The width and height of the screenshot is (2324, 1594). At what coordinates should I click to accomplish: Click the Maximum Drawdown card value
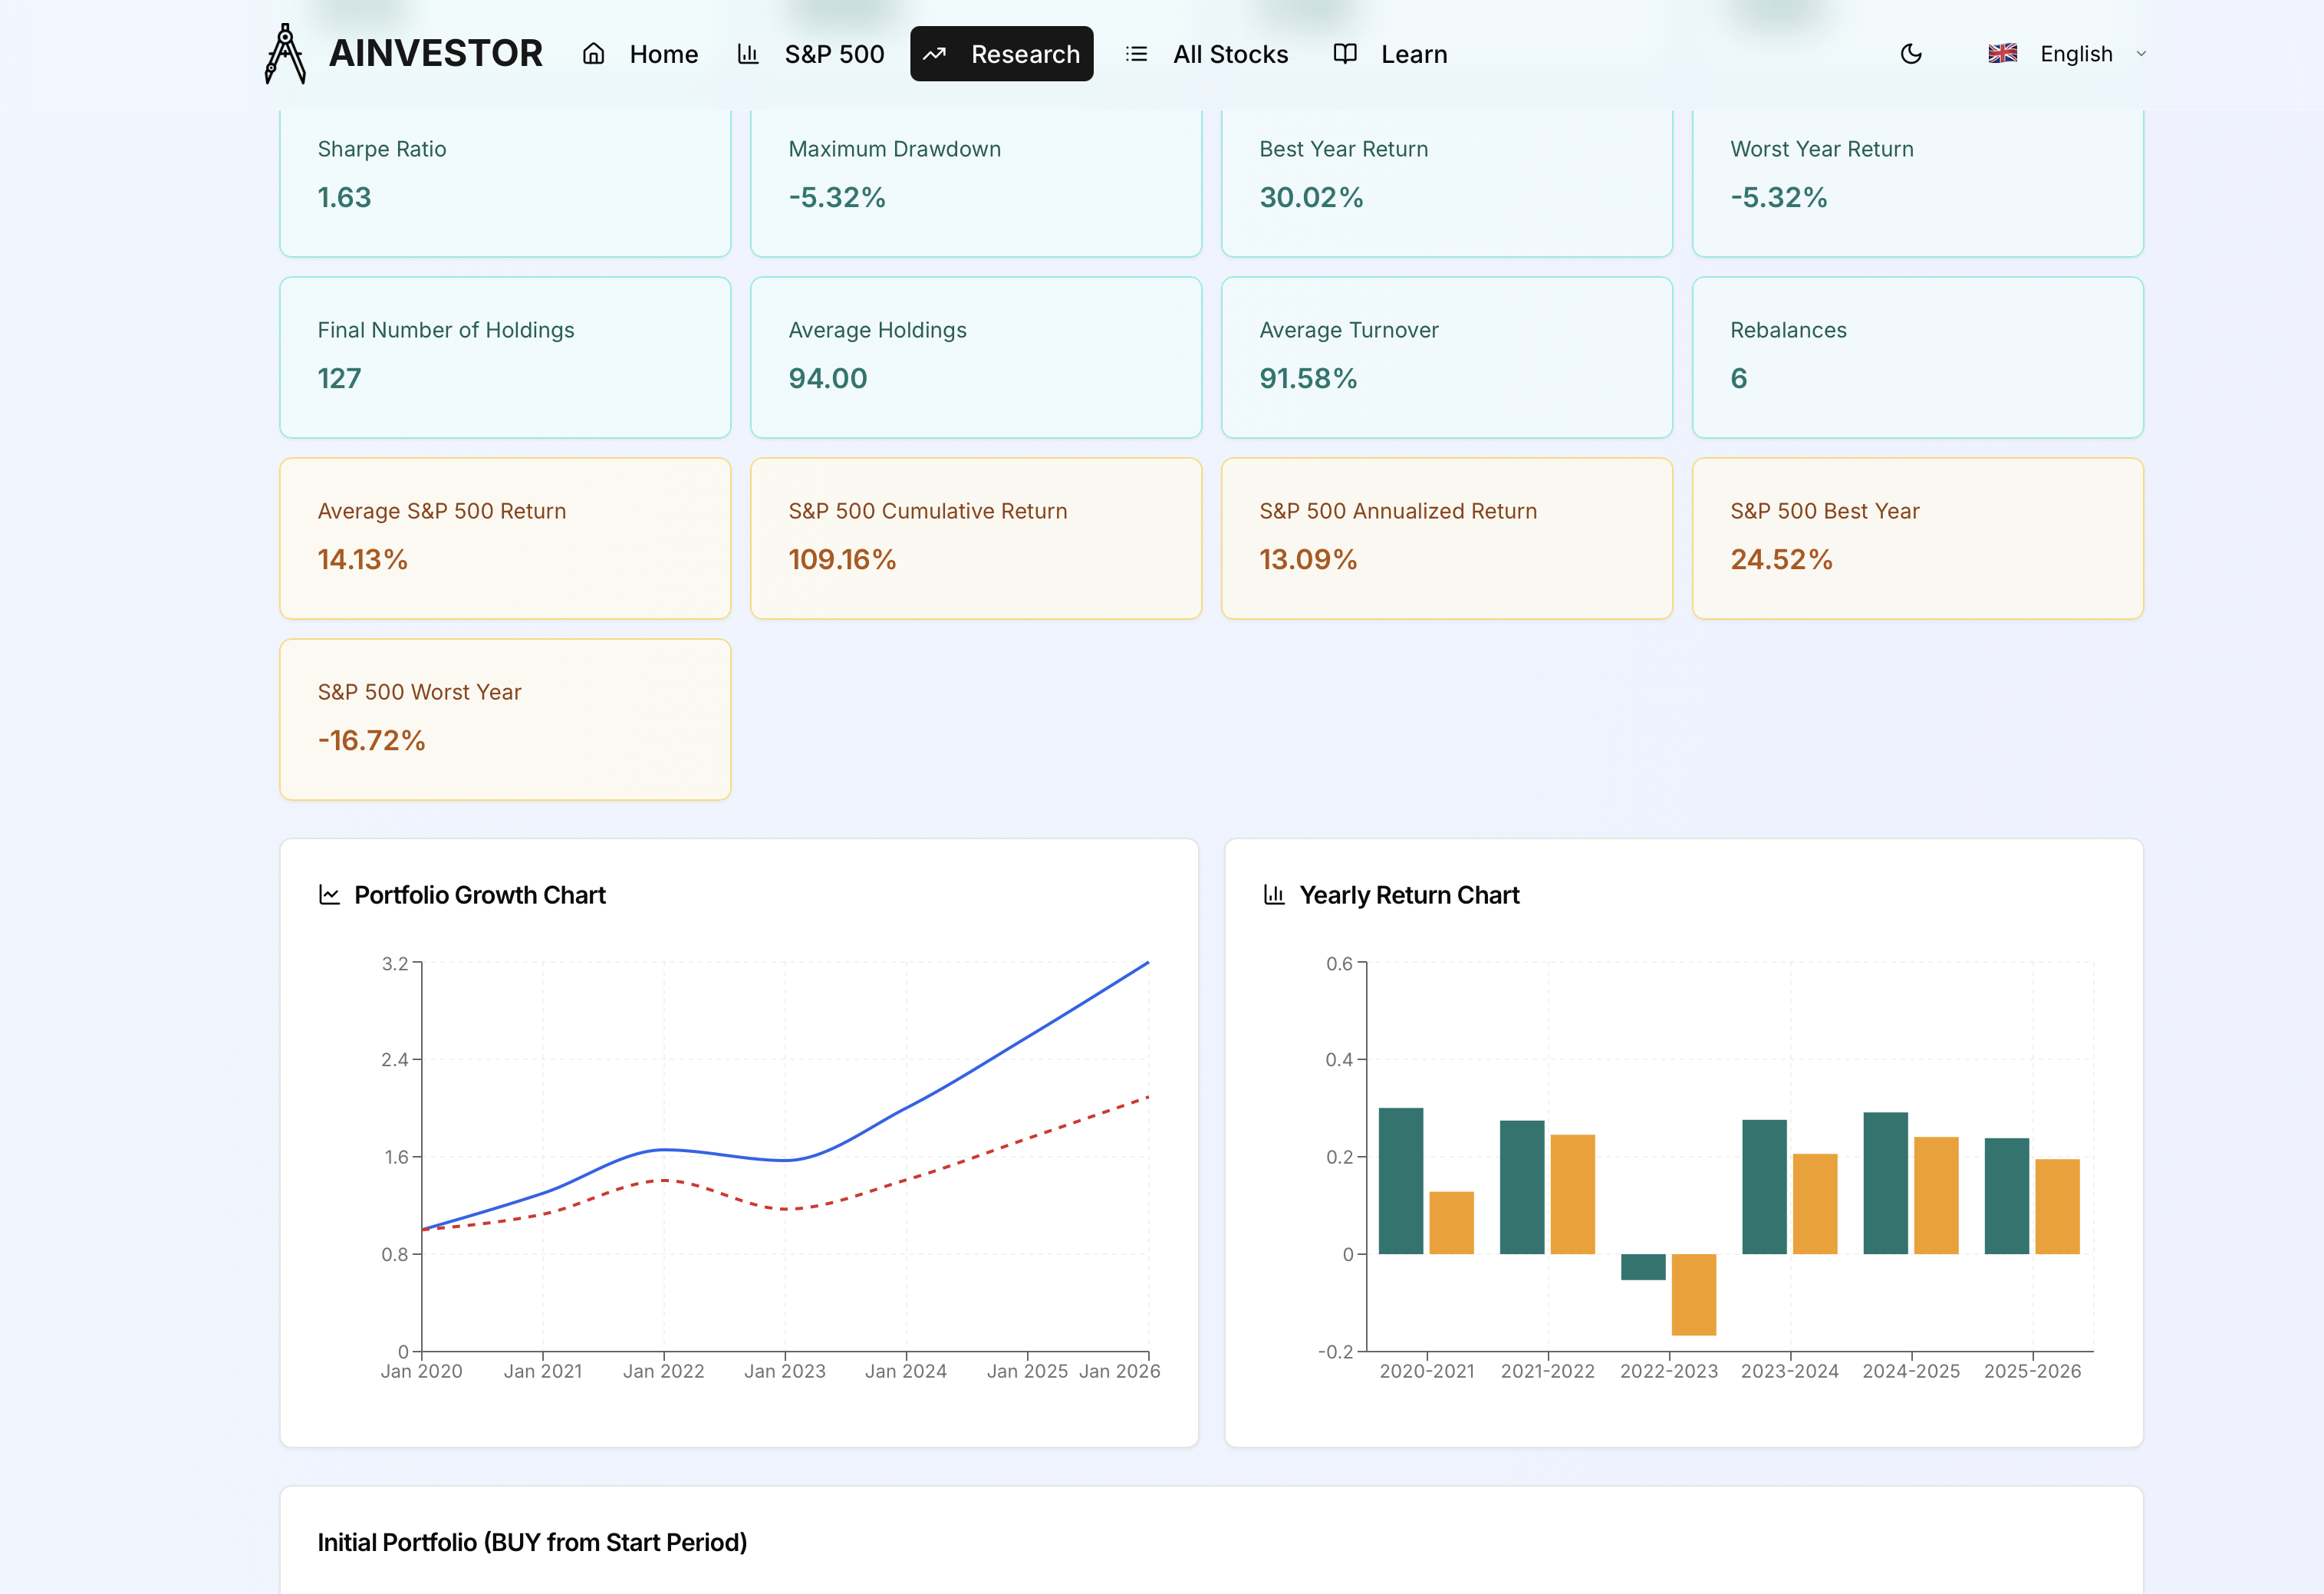coord(837,198)
